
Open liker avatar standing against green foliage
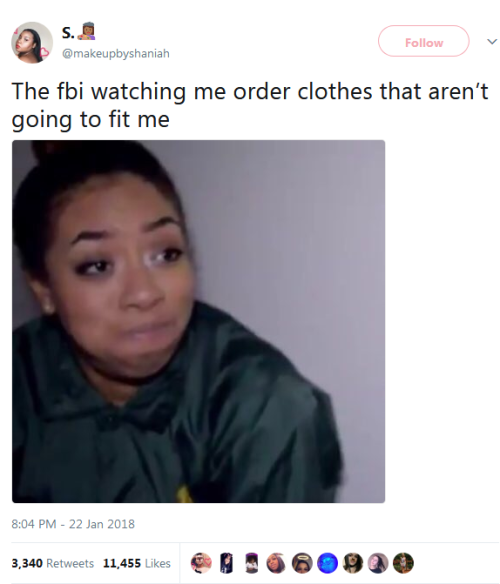[404, 562]
